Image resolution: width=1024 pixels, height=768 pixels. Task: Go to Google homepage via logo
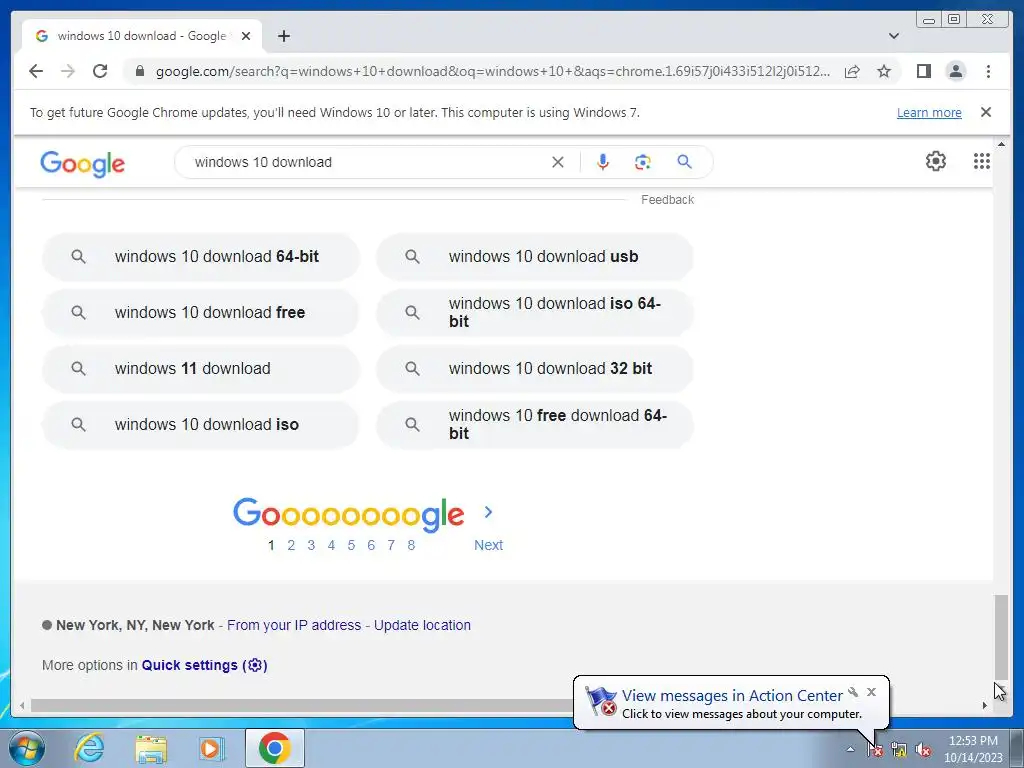[x=82, y=163]
